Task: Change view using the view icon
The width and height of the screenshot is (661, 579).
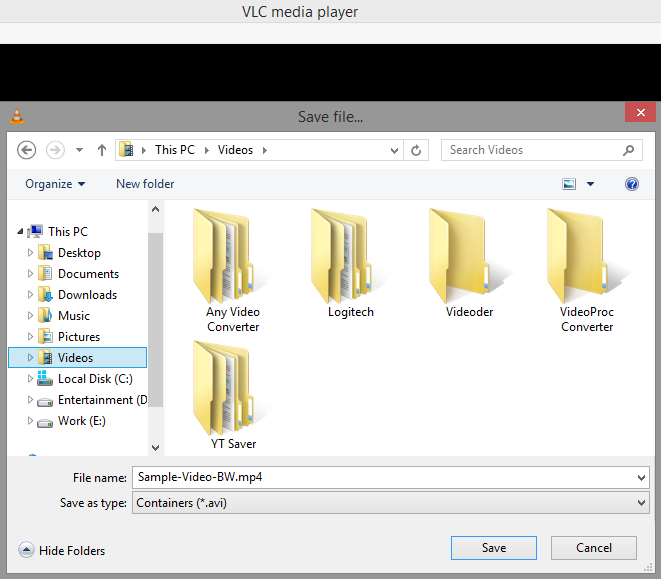Action: coord(569,184)
